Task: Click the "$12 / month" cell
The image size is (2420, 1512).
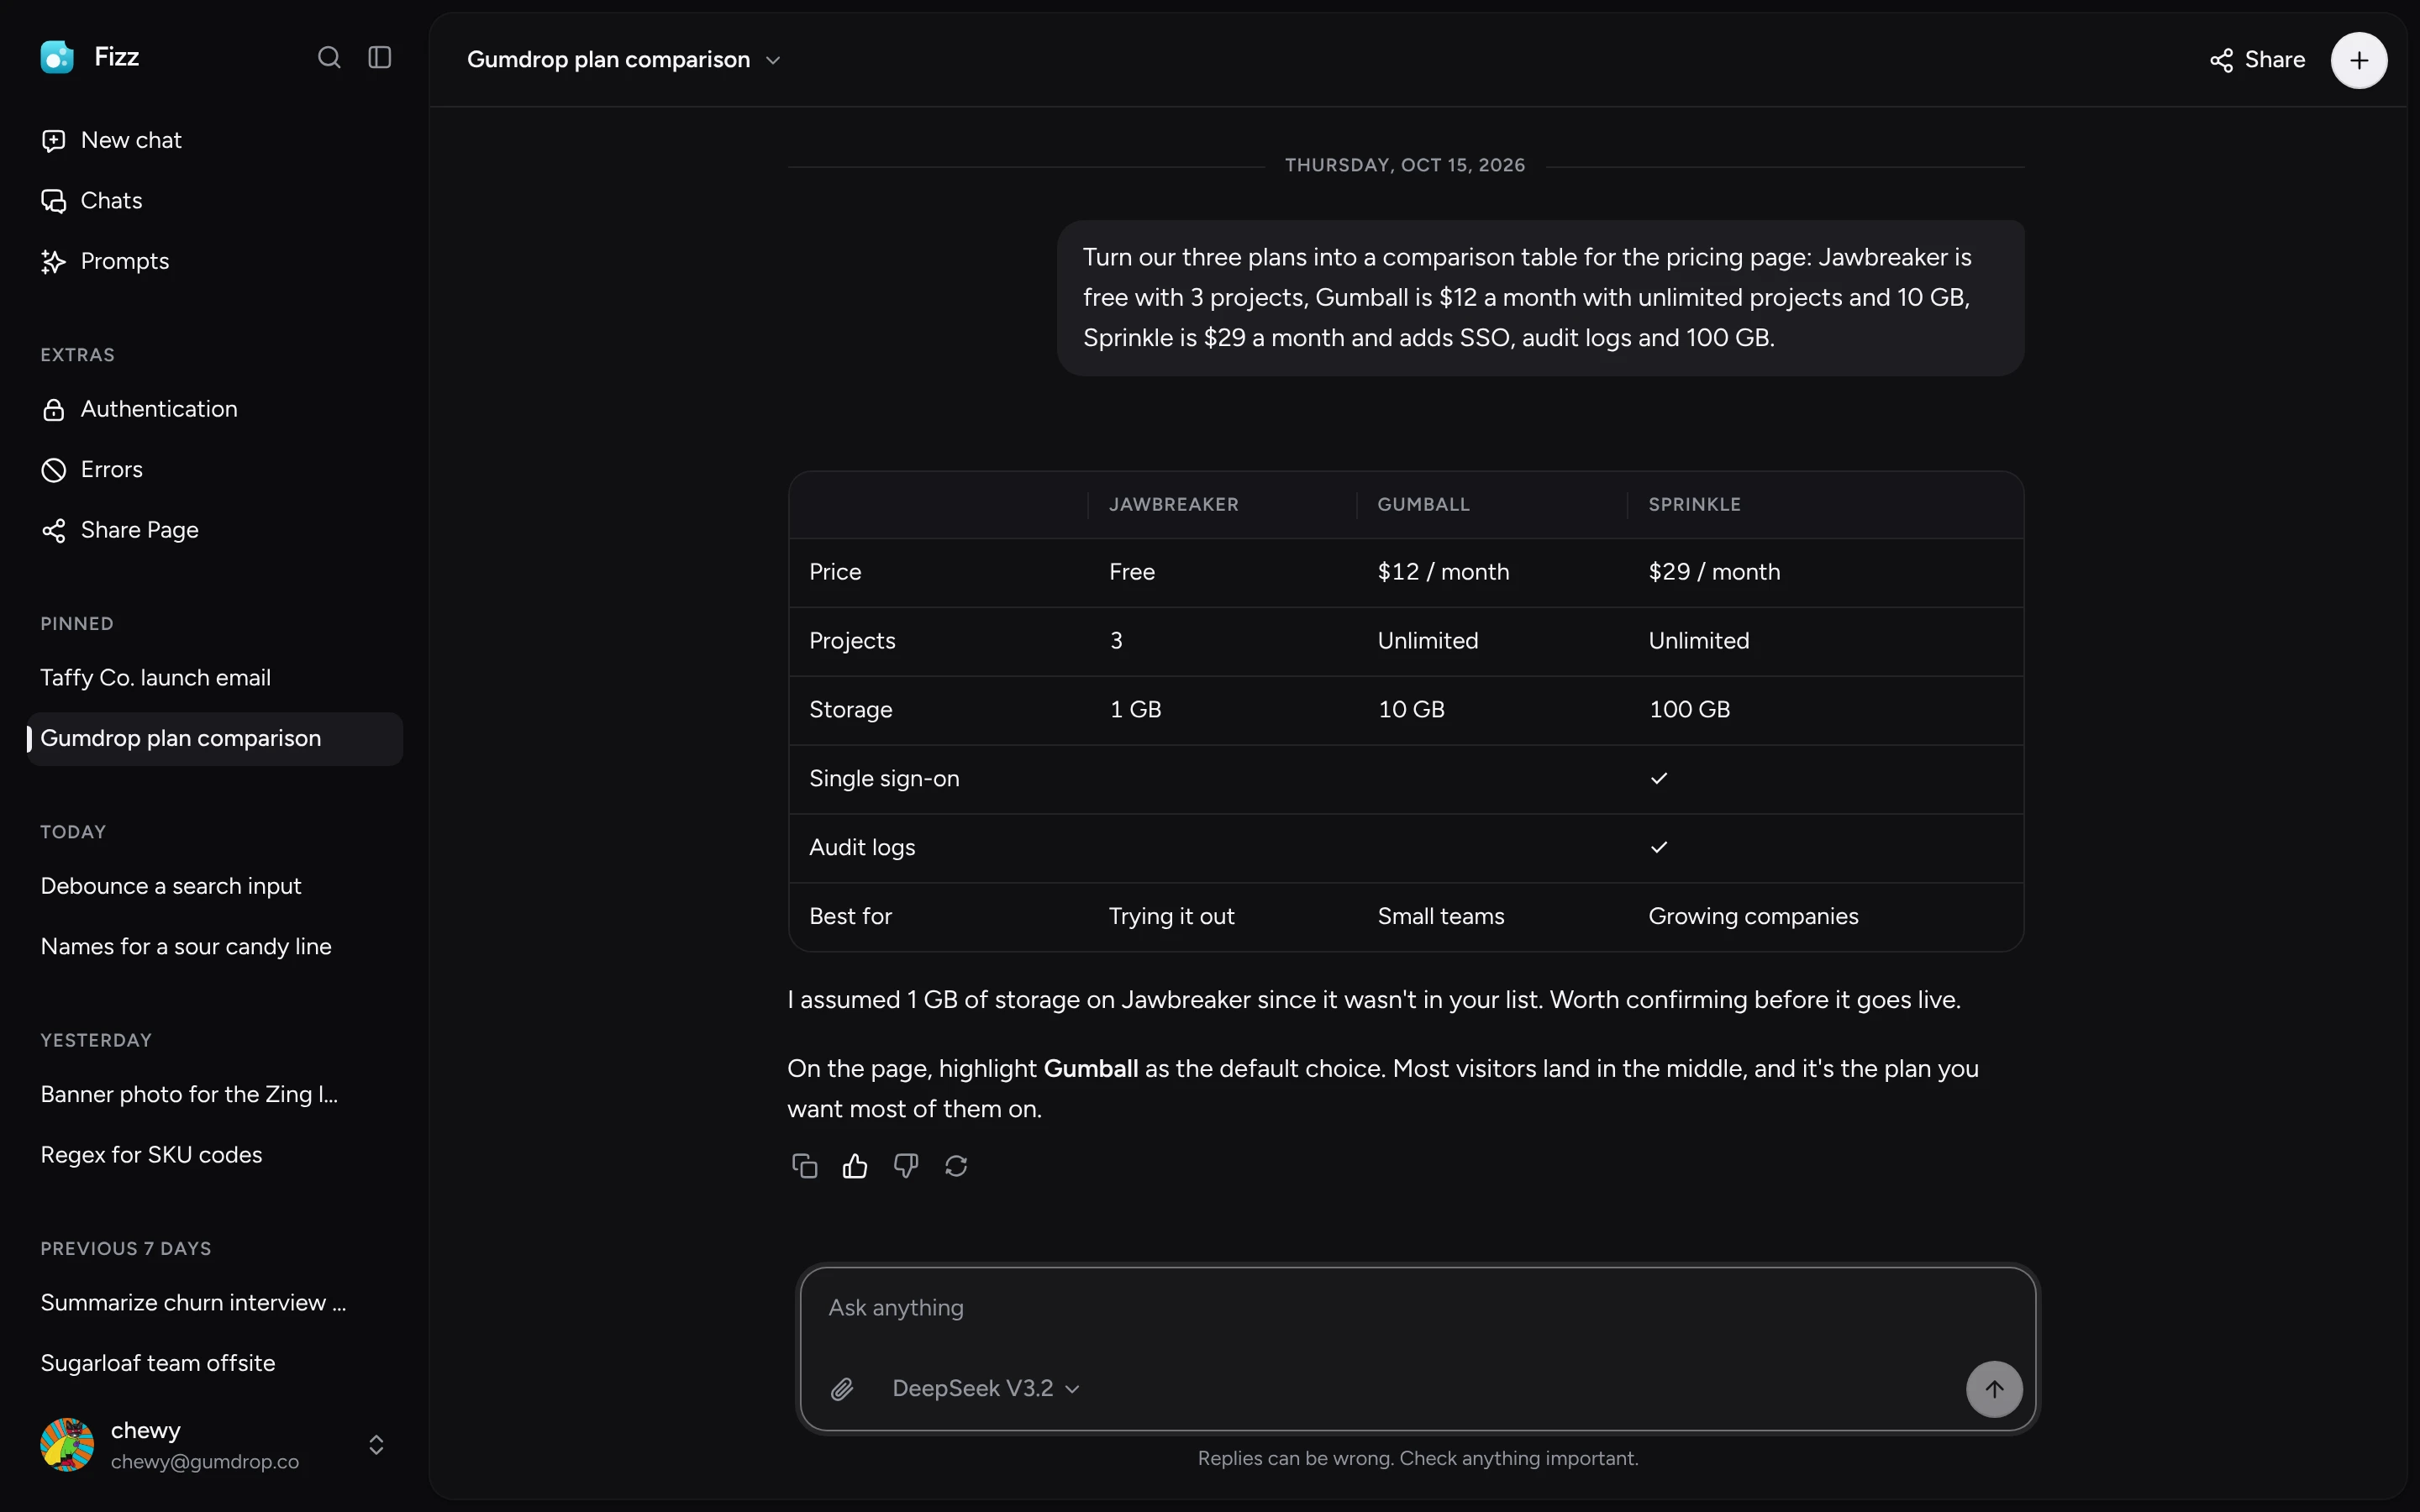Action: 1443,572
